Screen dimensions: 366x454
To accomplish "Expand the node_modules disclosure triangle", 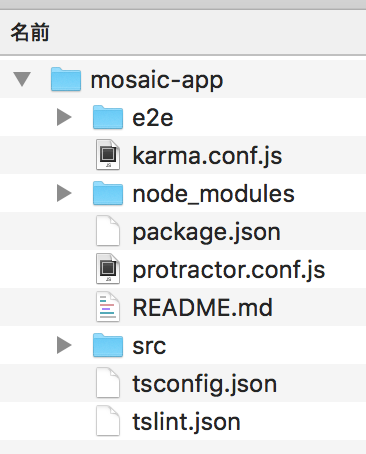I will coord(64,193).
